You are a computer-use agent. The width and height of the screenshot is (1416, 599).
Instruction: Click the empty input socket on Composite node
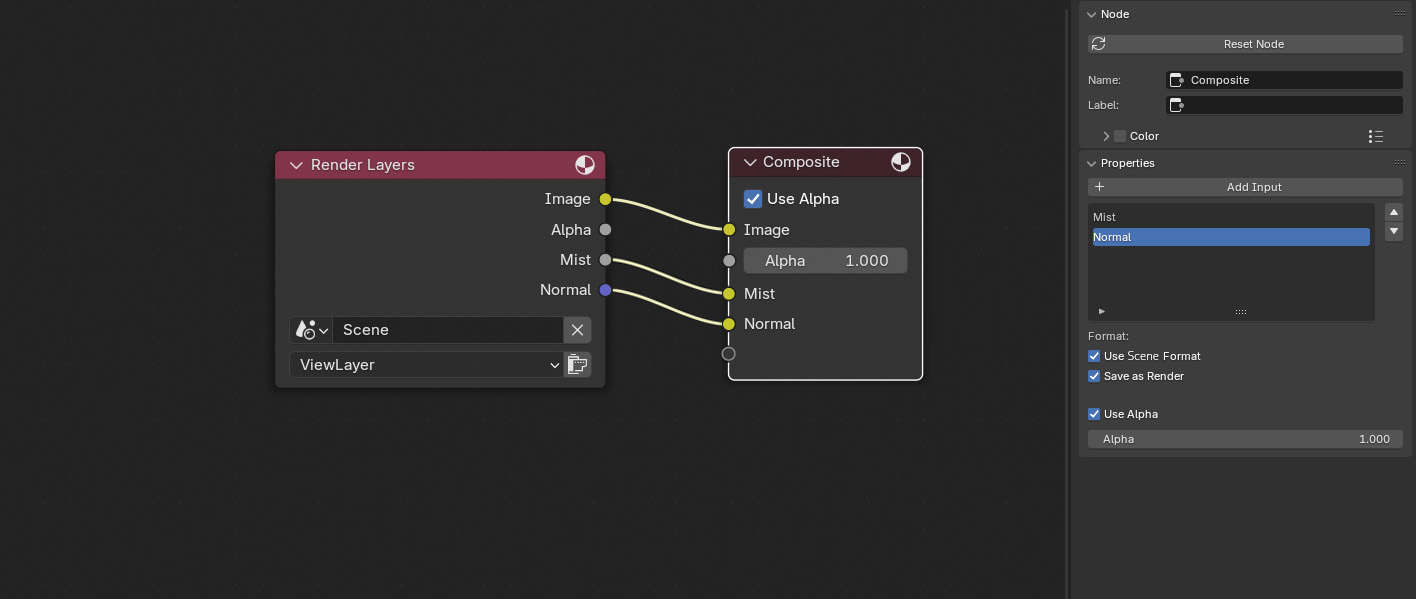[729, 354]
